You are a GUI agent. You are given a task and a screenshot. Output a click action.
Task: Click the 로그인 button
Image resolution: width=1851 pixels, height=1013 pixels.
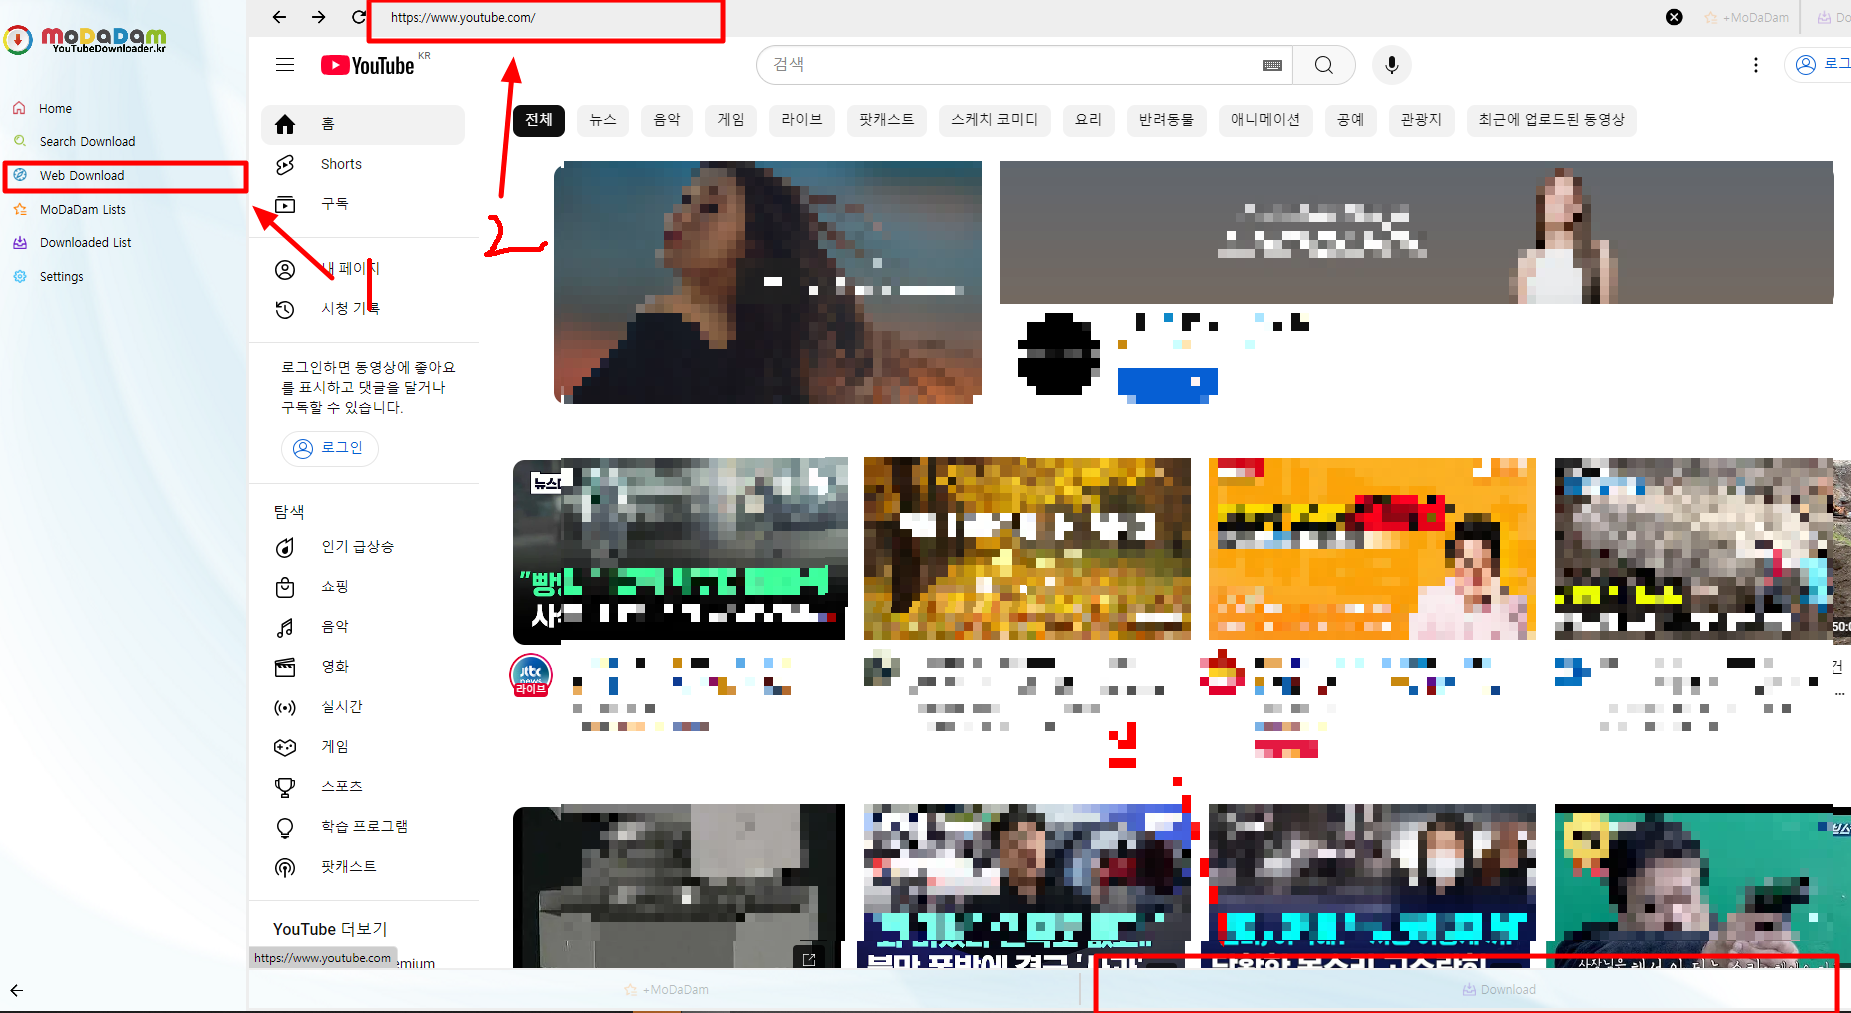click(x=330, y=448)
